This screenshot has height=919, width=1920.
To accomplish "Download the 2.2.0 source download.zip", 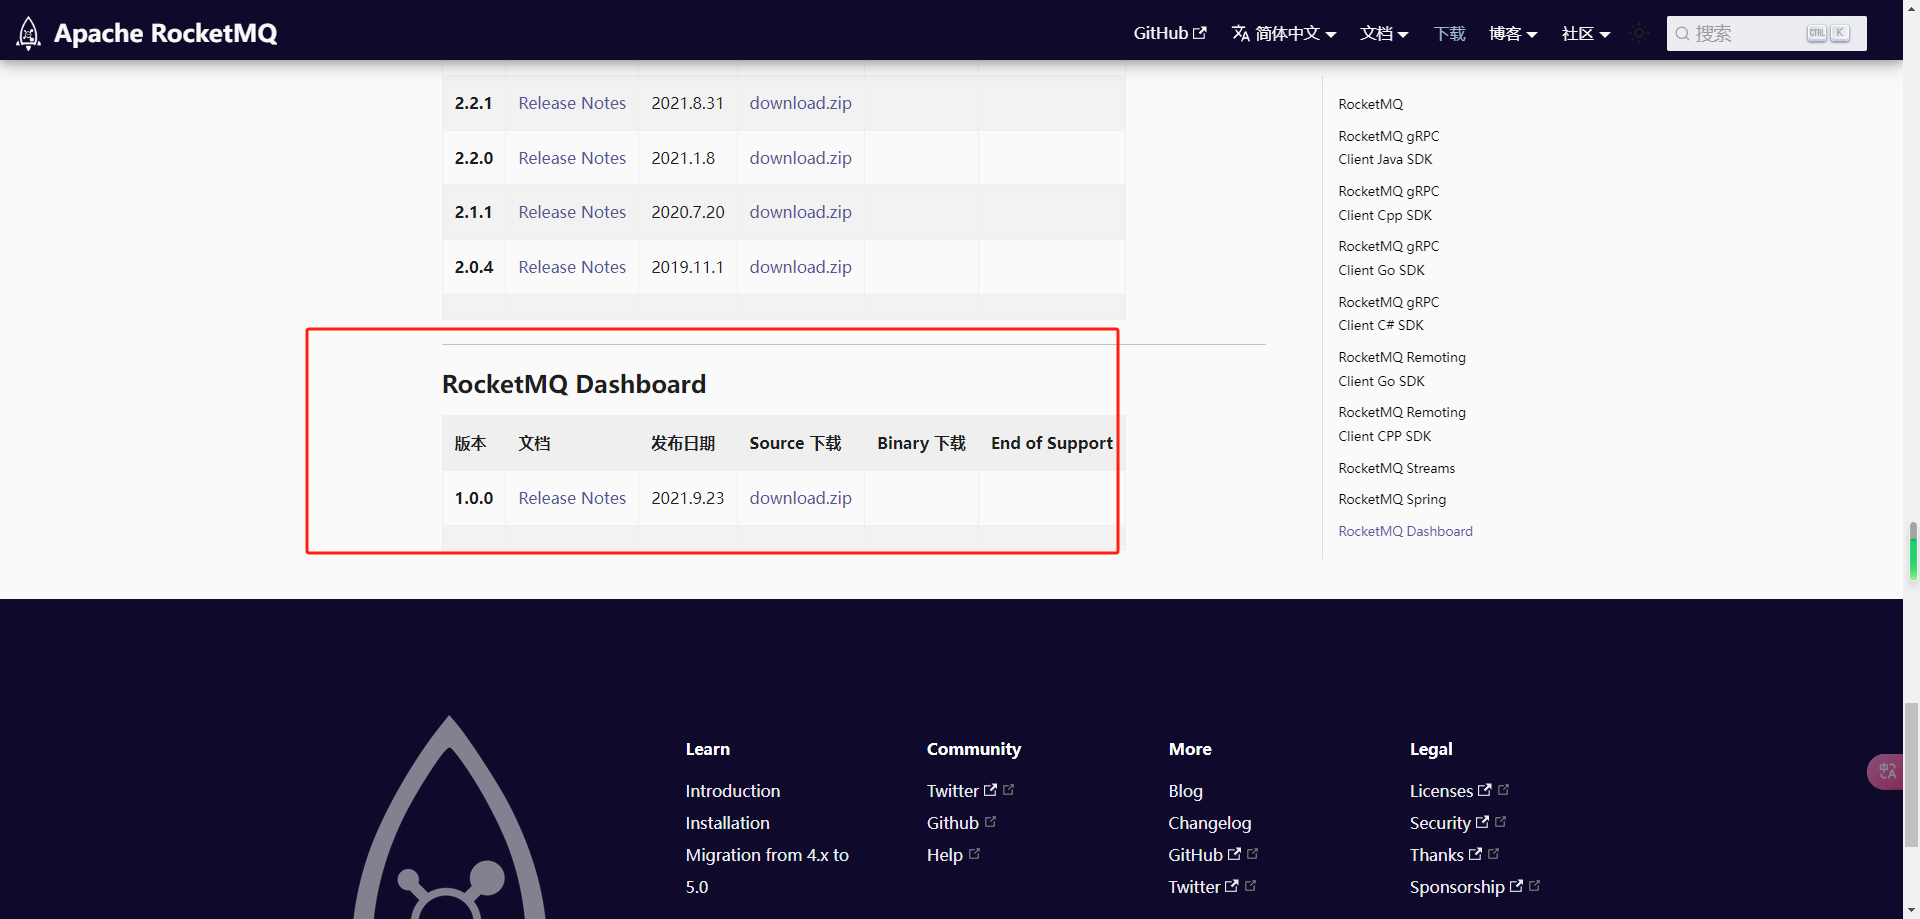I will [801, 158].
